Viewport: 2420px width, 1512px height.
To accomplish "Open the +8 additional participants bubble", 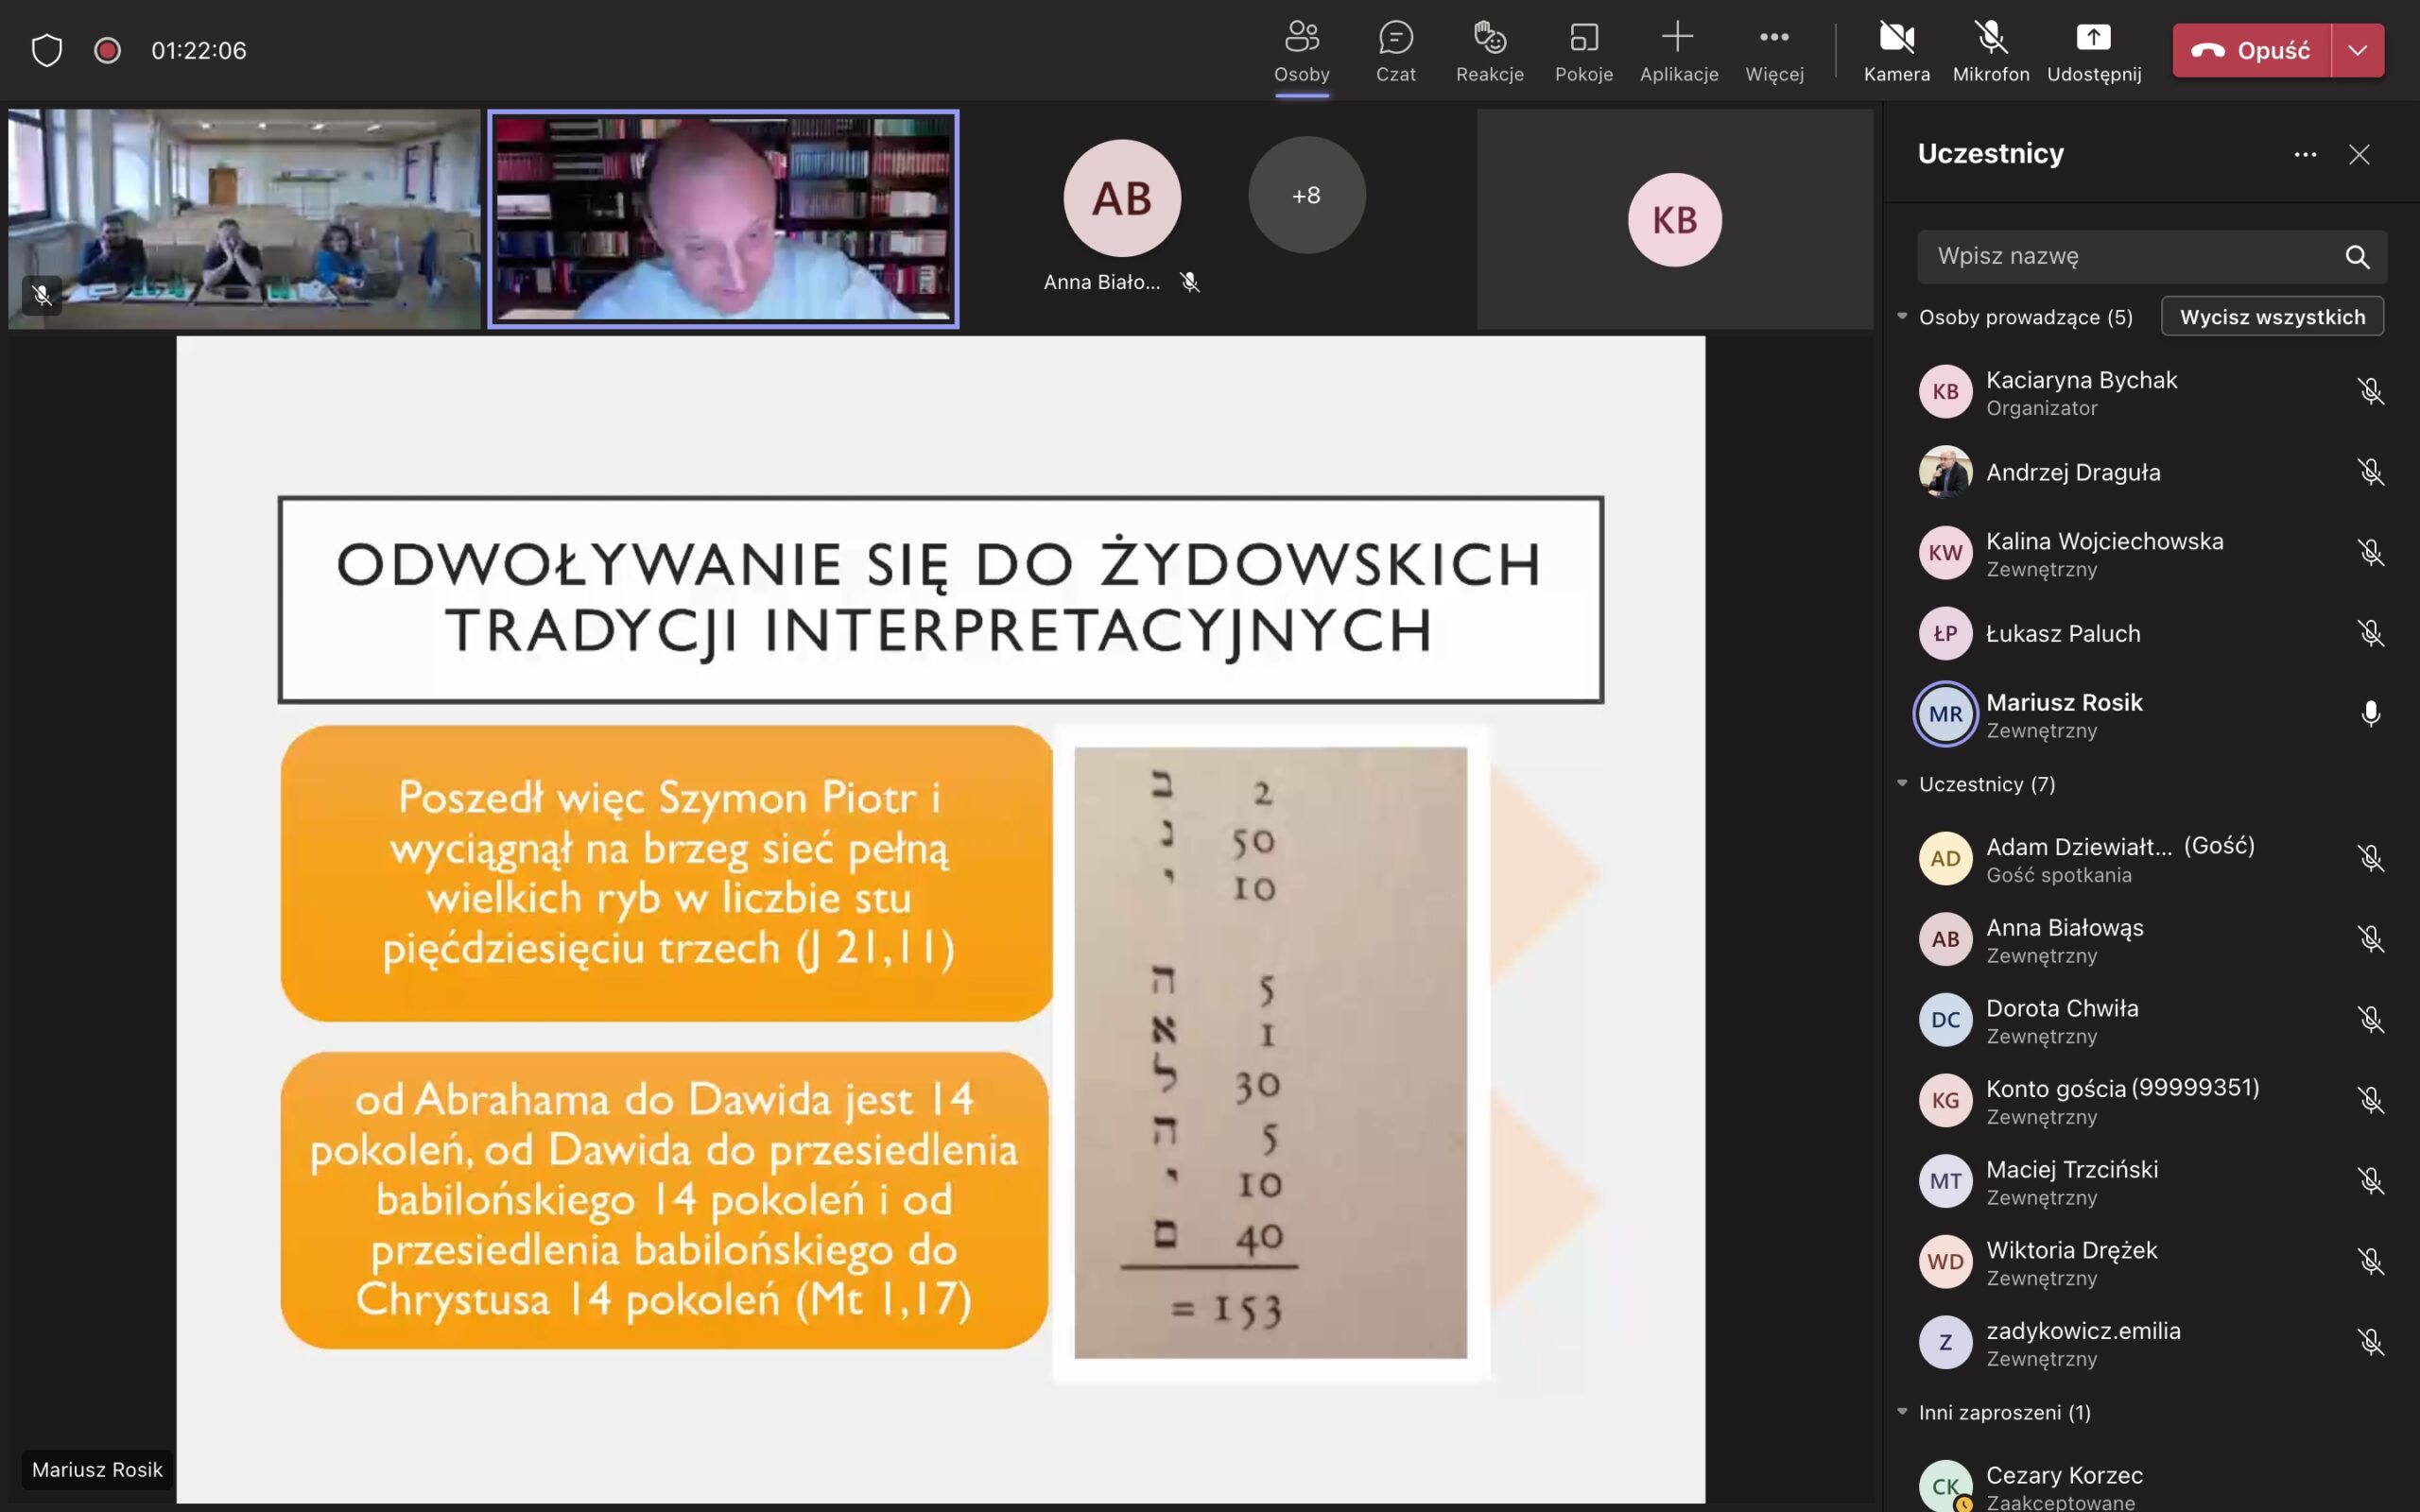I will [x=1306, y=195].
